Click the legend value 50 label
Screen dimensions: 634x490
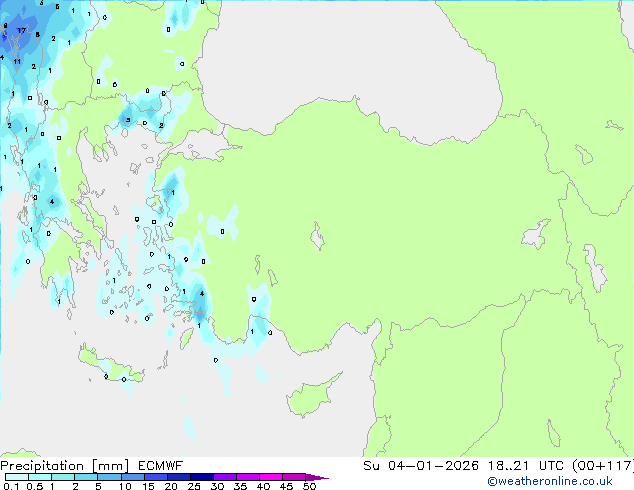click(x=310, y=487)
